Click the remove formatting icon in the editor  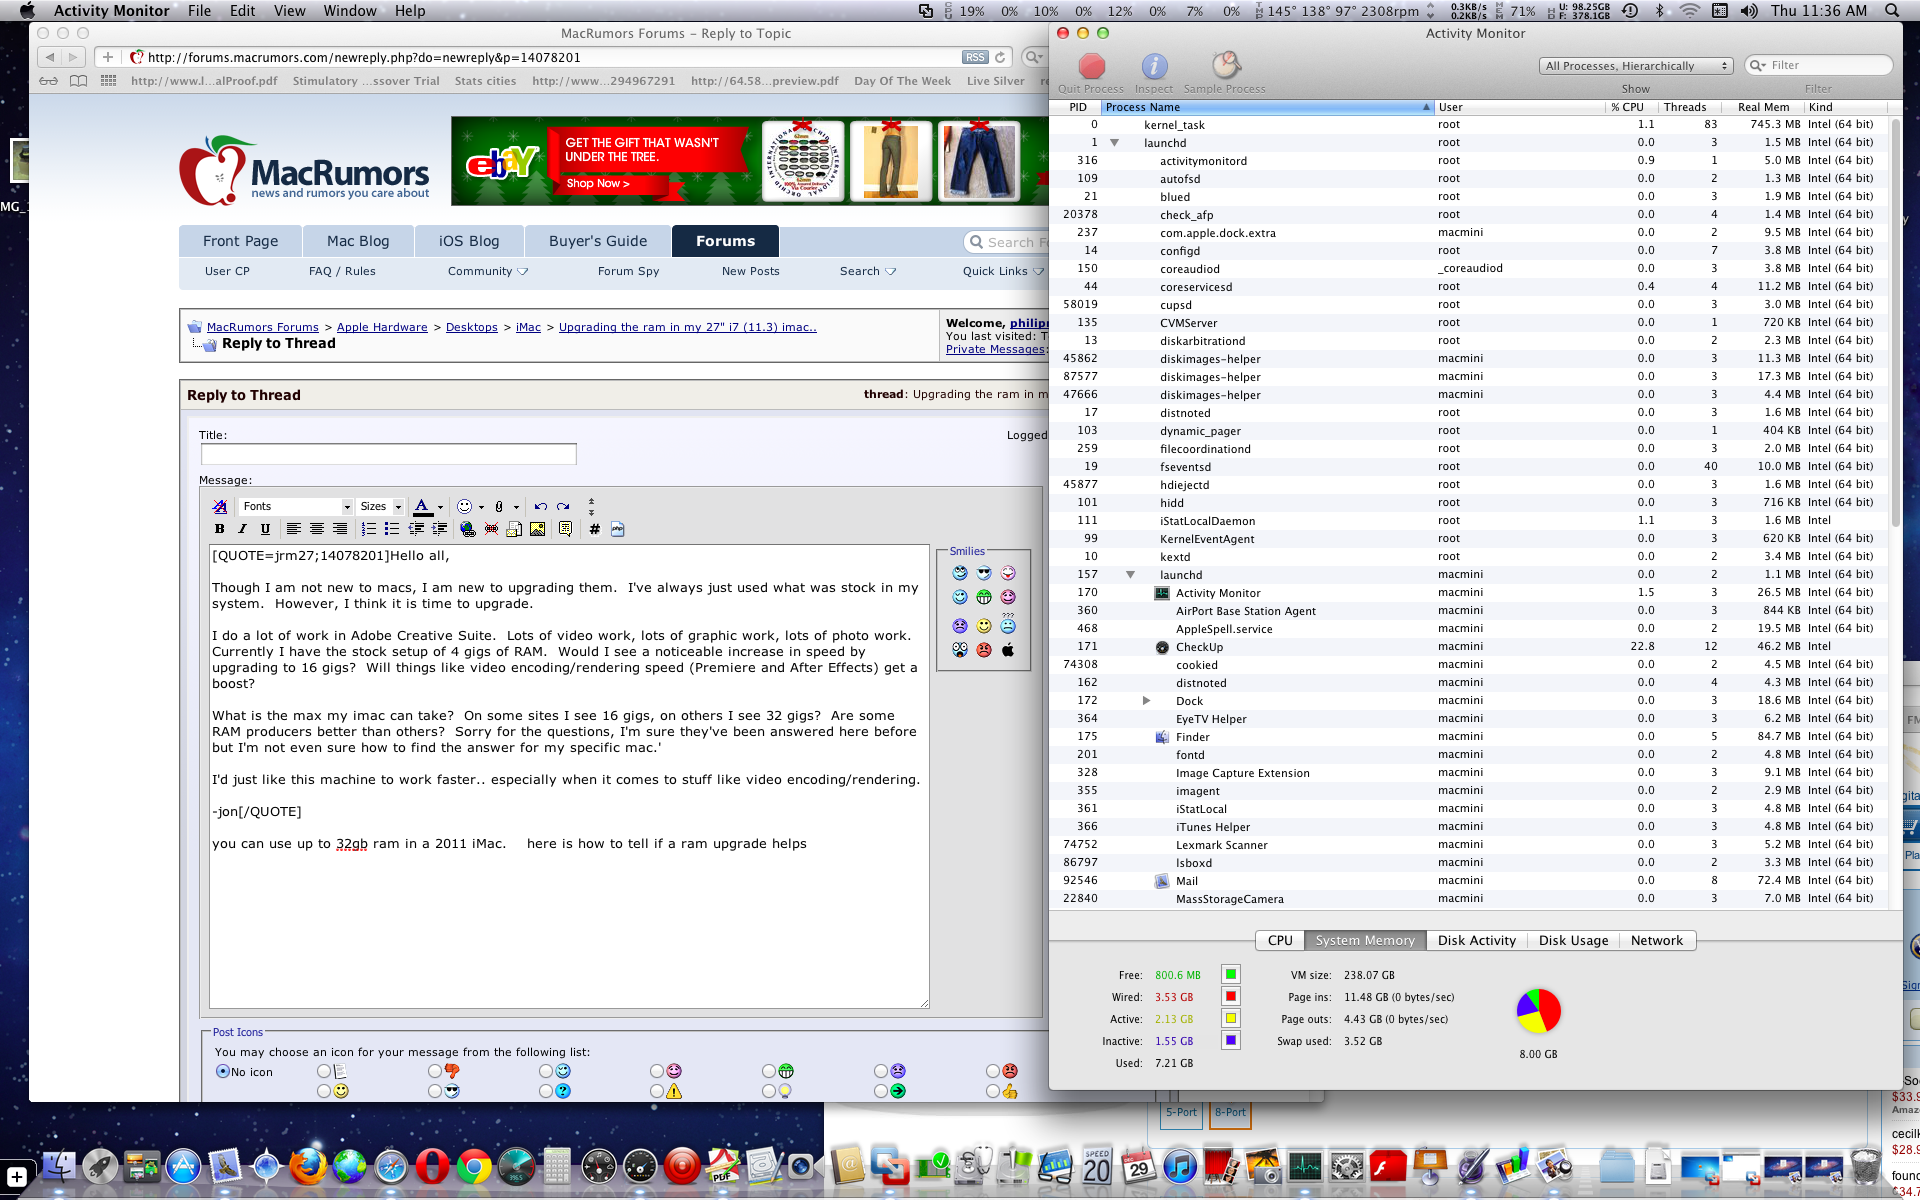click(220, 507)
